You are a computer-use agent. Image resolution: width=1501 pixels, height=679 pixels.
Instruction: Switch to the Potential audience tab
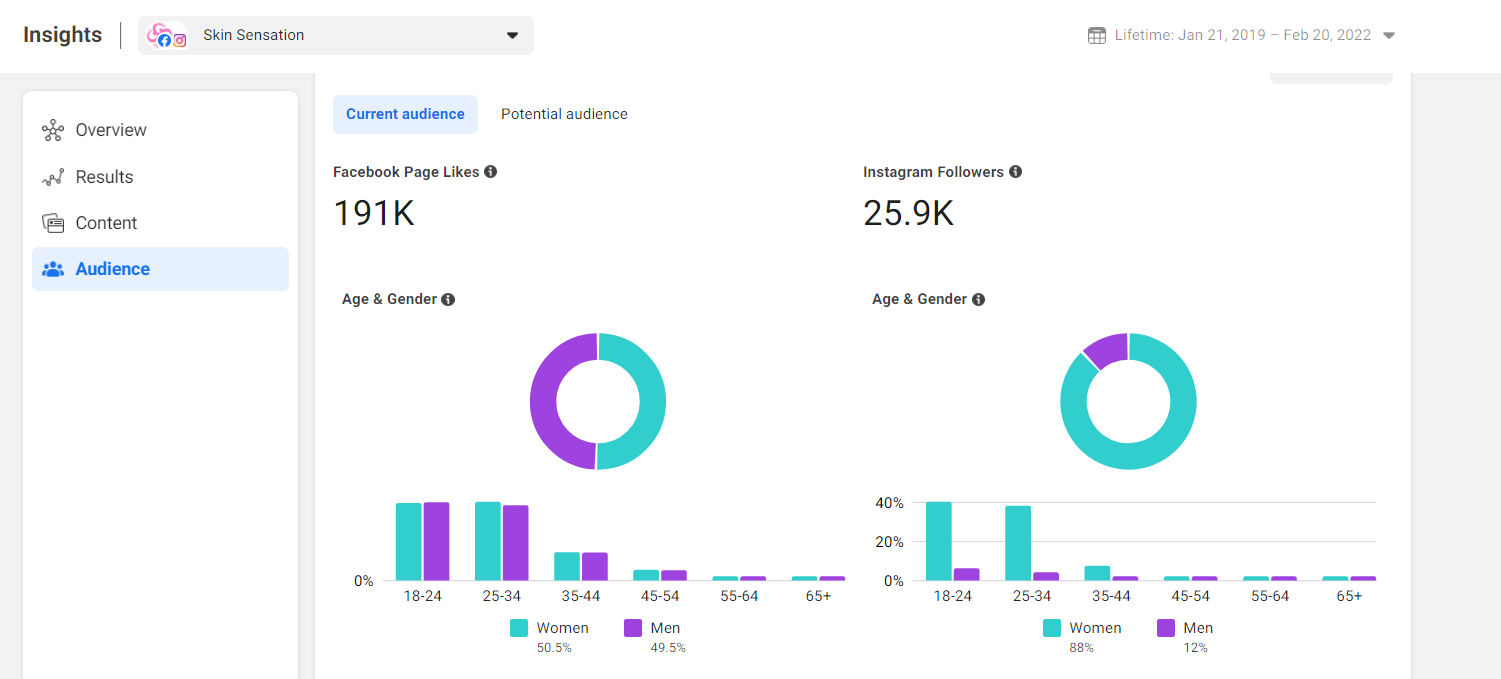(x=564, y=114)
